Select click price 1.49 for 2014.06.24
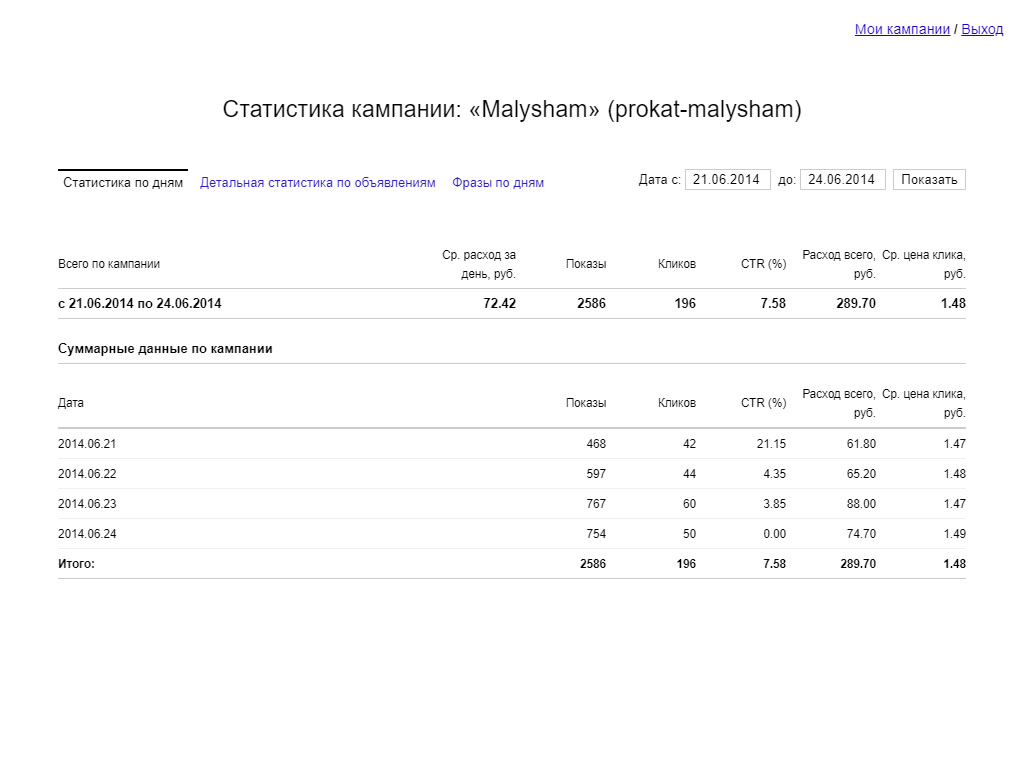1024x768 pixels. tap(955, 534)
